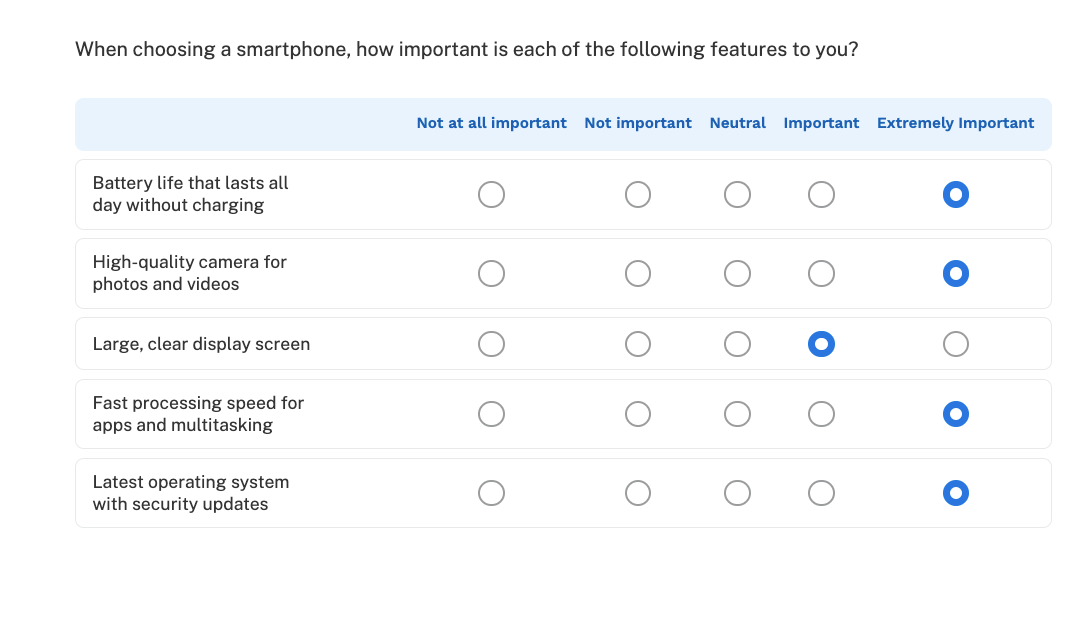Screen dimensions: 1077x620
Task: Choose Neutral for large display screen
Action: pos(737,343)
